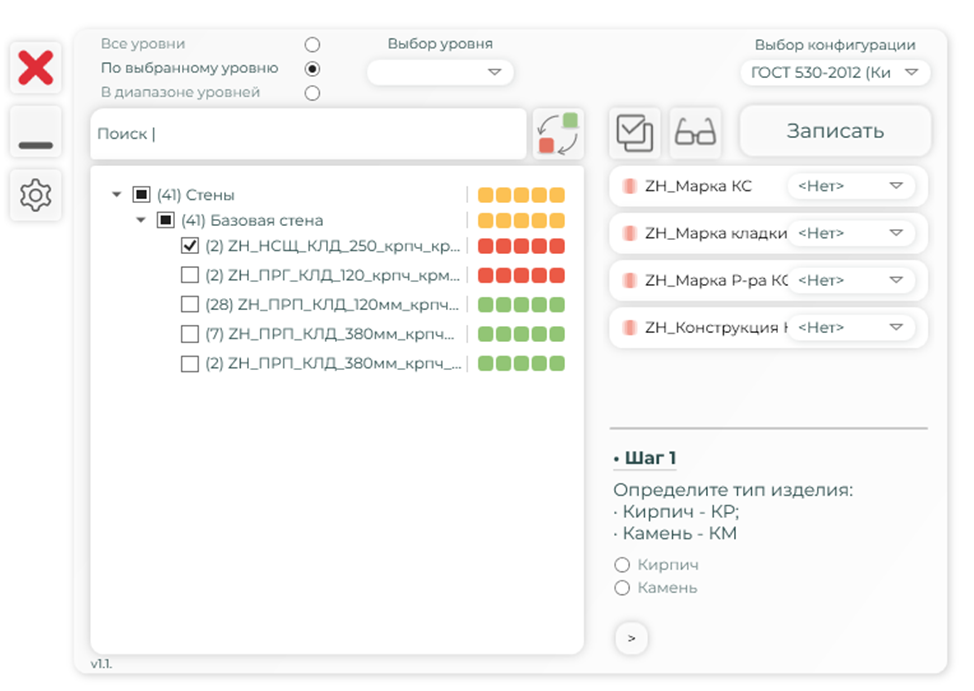Toggle the '(41) Стены' checkbox
974x691 pixels.
[142, 194]
